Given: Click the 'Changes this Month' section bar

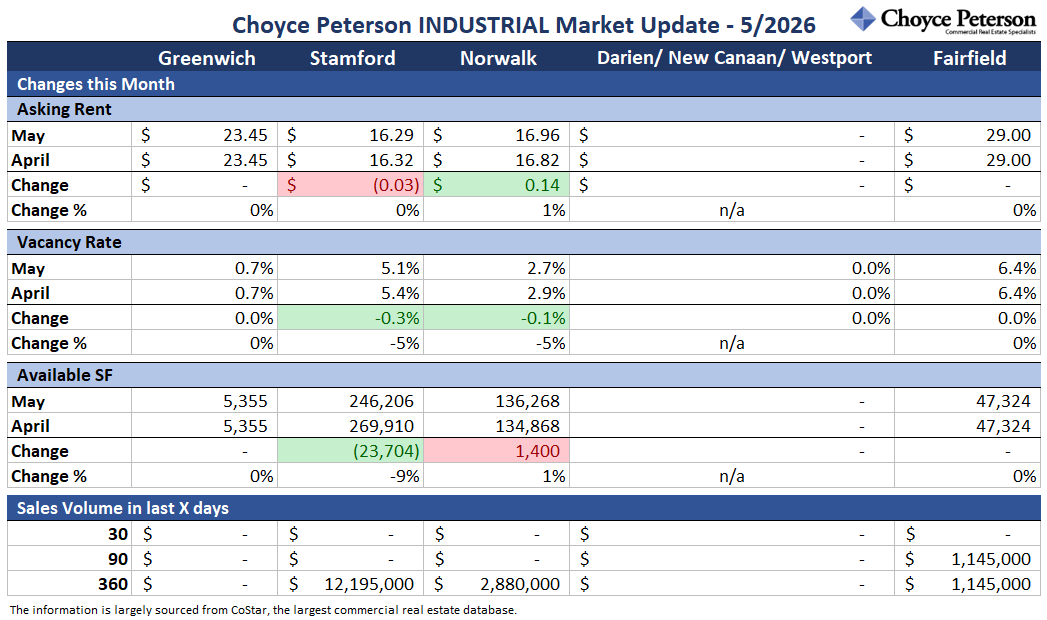Looking at the screenshot, I should (x=524, y=84).
